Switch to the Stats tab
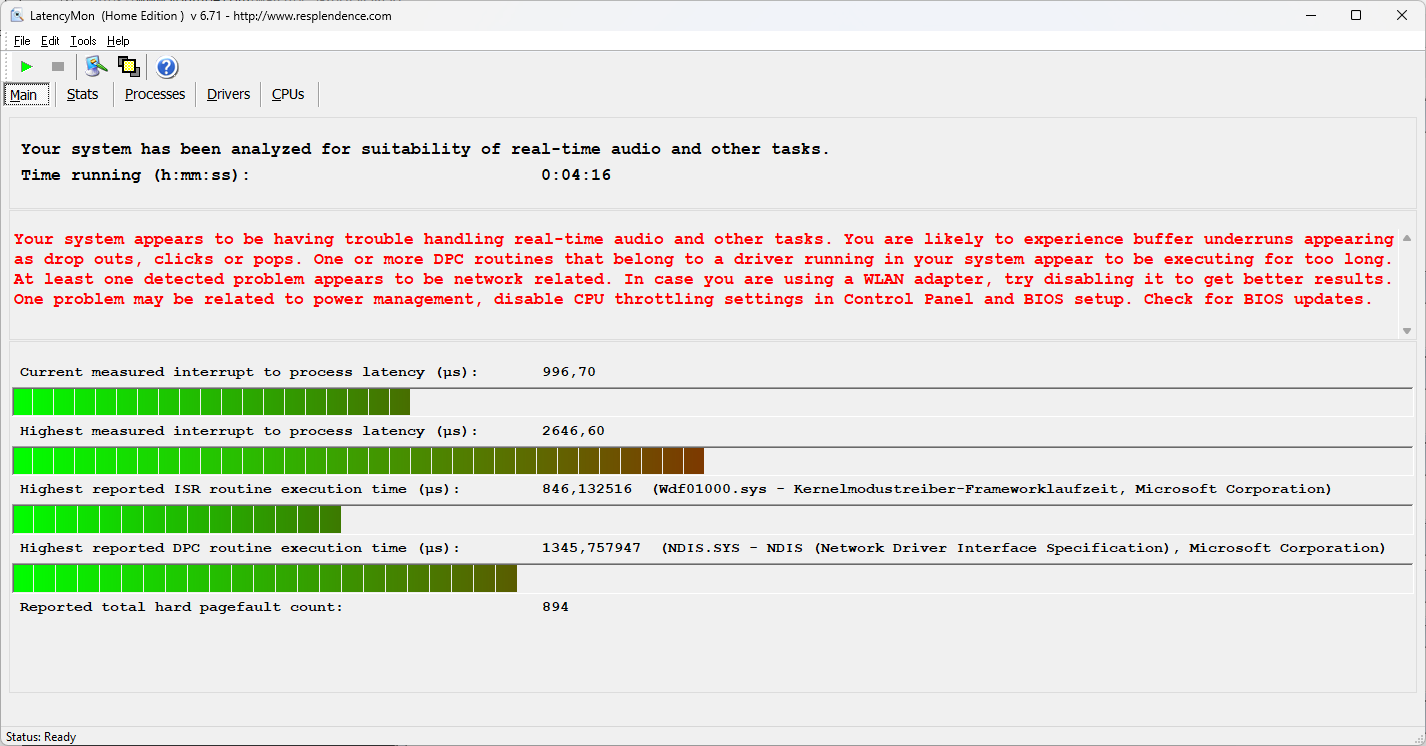The height and width of the screenshot is (746, 1426). point(83,94)
